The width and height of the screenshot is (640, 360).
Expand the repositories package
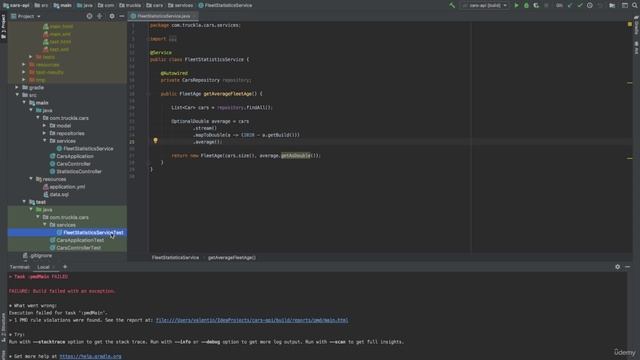[44, 133]
